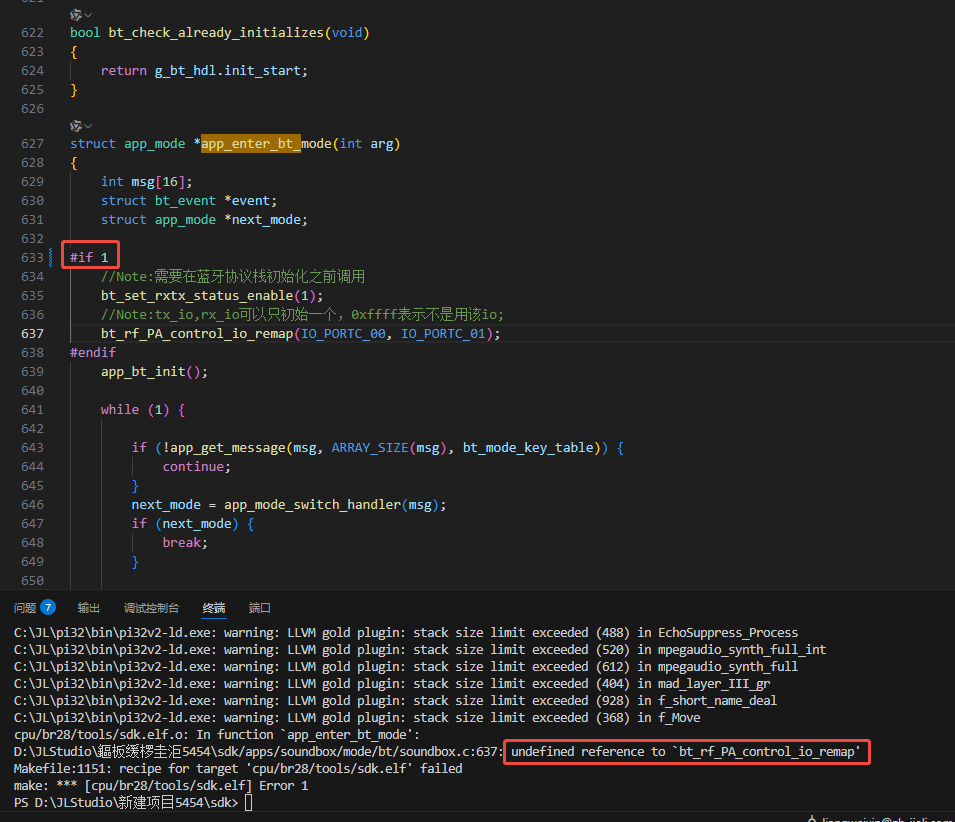Click the break statement on line 648
955x822 pixels.
click(185, 543)
